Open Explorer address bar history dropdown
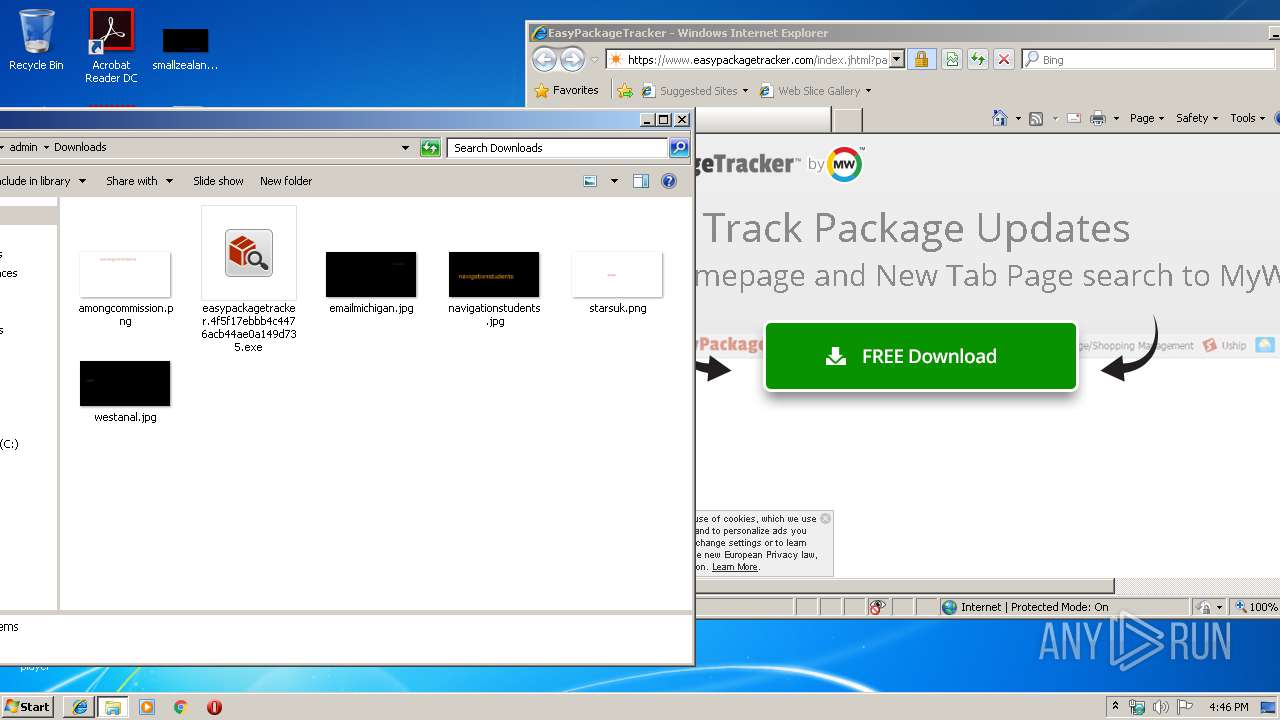The height and width of the screenshot is (720, 1280). (405, 148)
